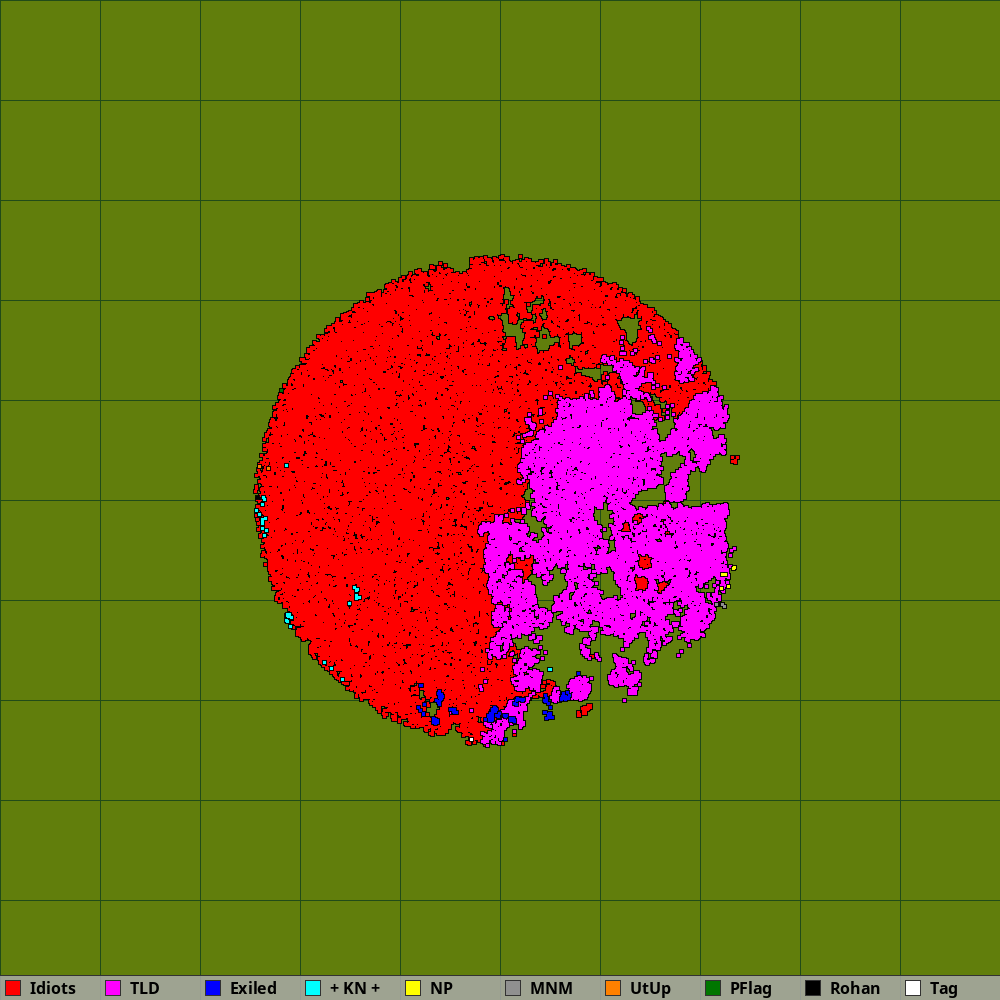
Task: Select the TLD text in the legend
Action: coord(144,988)
